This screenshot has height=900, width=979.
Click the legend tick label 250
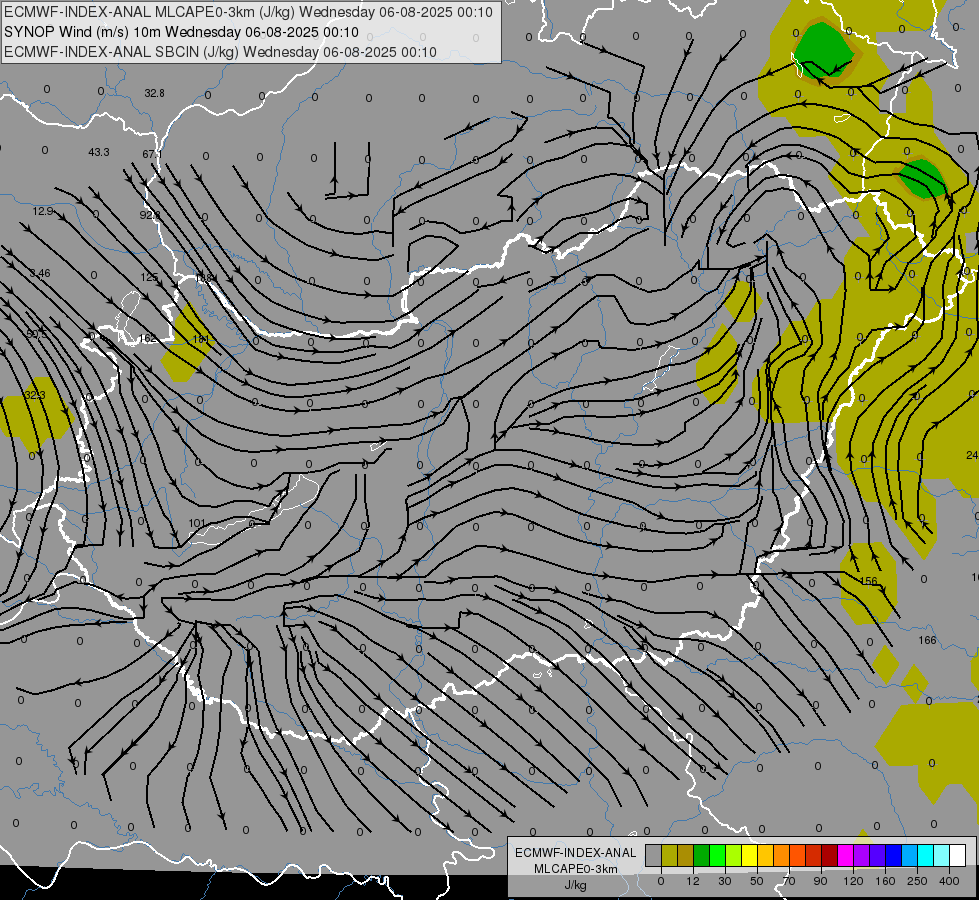[917, 881]
